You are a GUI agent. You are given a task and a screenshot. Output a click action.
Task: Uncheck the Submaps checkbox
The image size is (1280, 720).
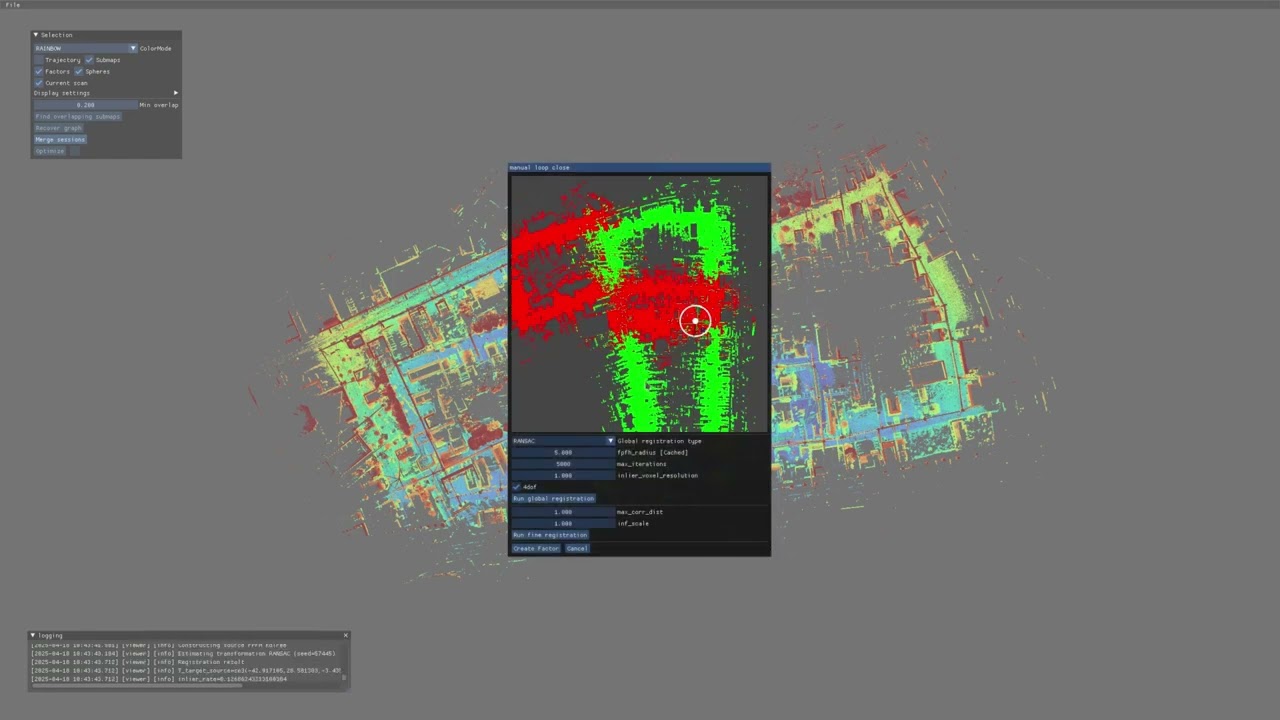[x=89, y=60]
